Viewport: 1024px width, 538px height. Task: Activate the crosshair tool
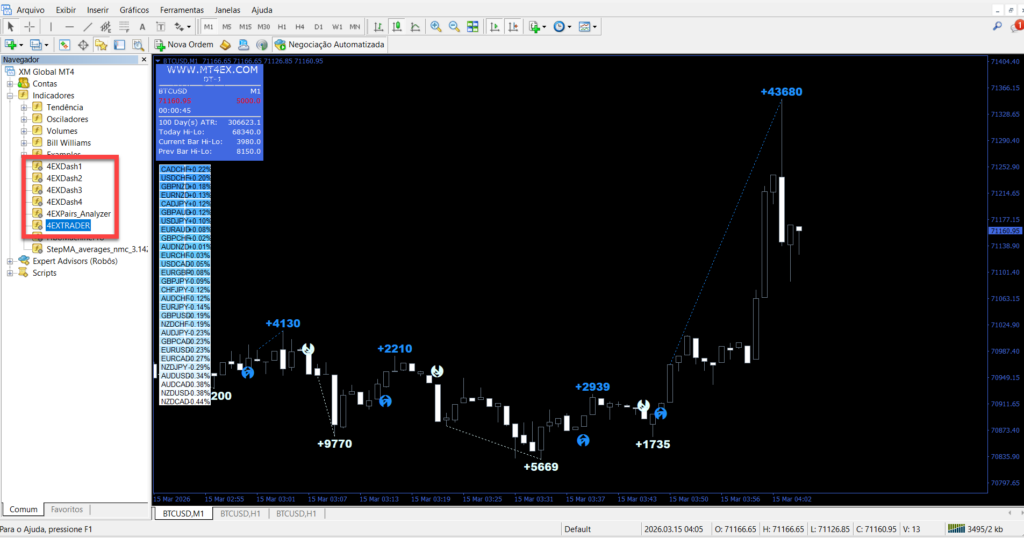click(x=29, y=27)
